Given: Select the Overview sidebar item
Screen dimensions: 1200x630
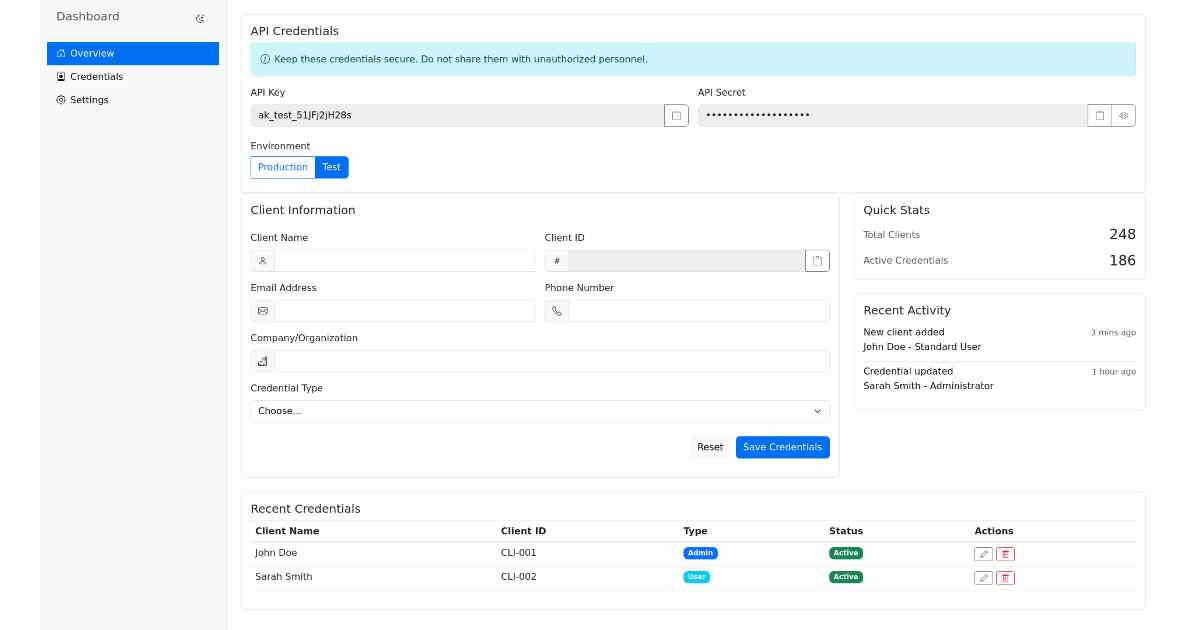Looking at the screenshot, I should (x=90, y=53).
